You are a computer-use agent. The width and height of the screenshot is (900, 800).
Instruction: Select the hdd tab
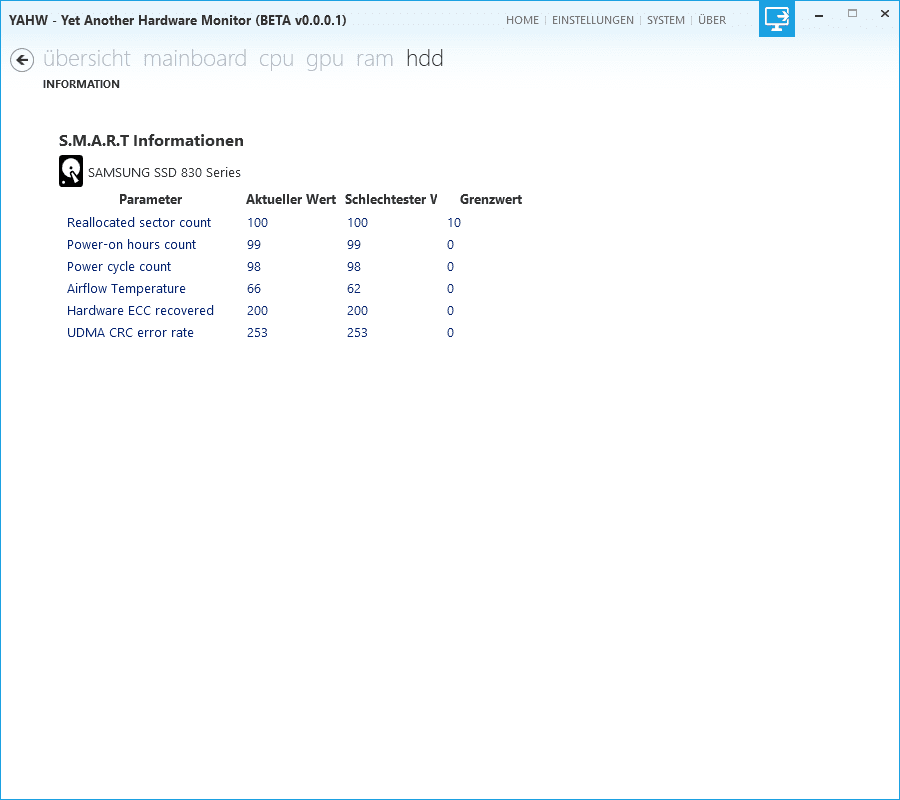pos(425,59)
